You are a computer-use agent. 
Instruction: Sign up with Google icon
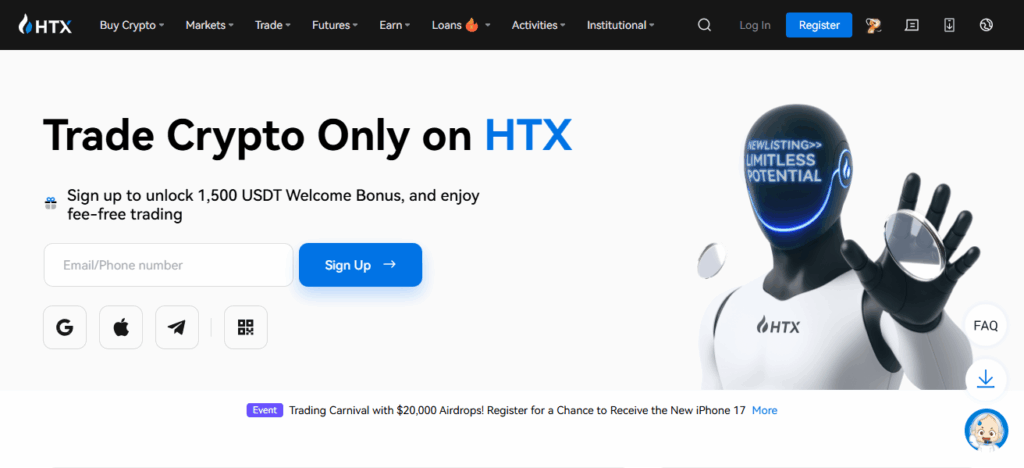[65, 327]
